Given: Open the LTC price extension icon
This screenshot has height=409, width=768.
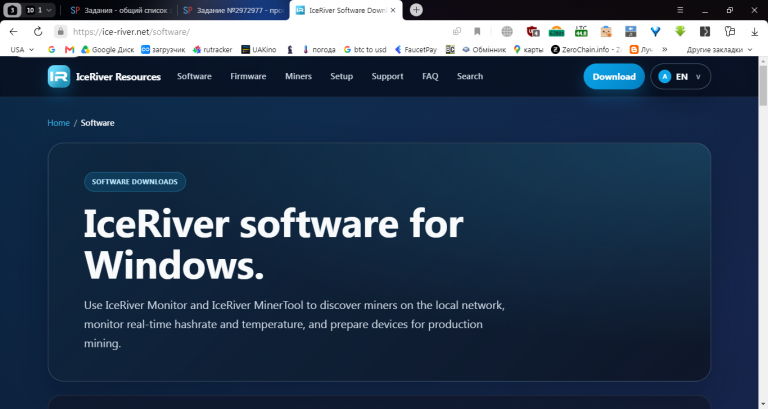Looking at the screenshot, I should (x=581, y=31).
